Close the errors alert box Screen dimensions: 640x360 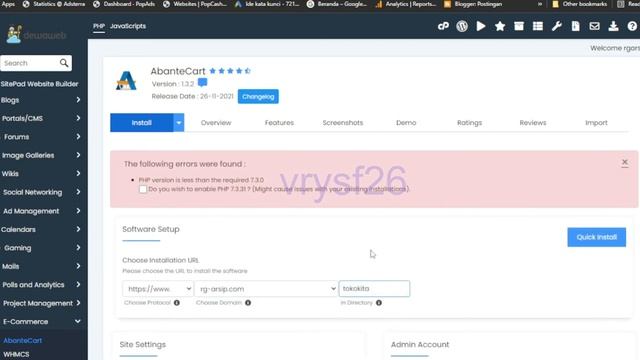click(624, 162)
